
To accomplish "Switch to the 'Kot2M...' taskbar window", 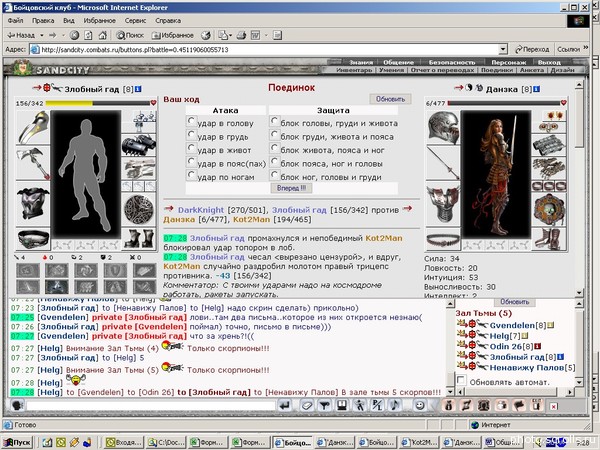I will (x=419, y=442).
